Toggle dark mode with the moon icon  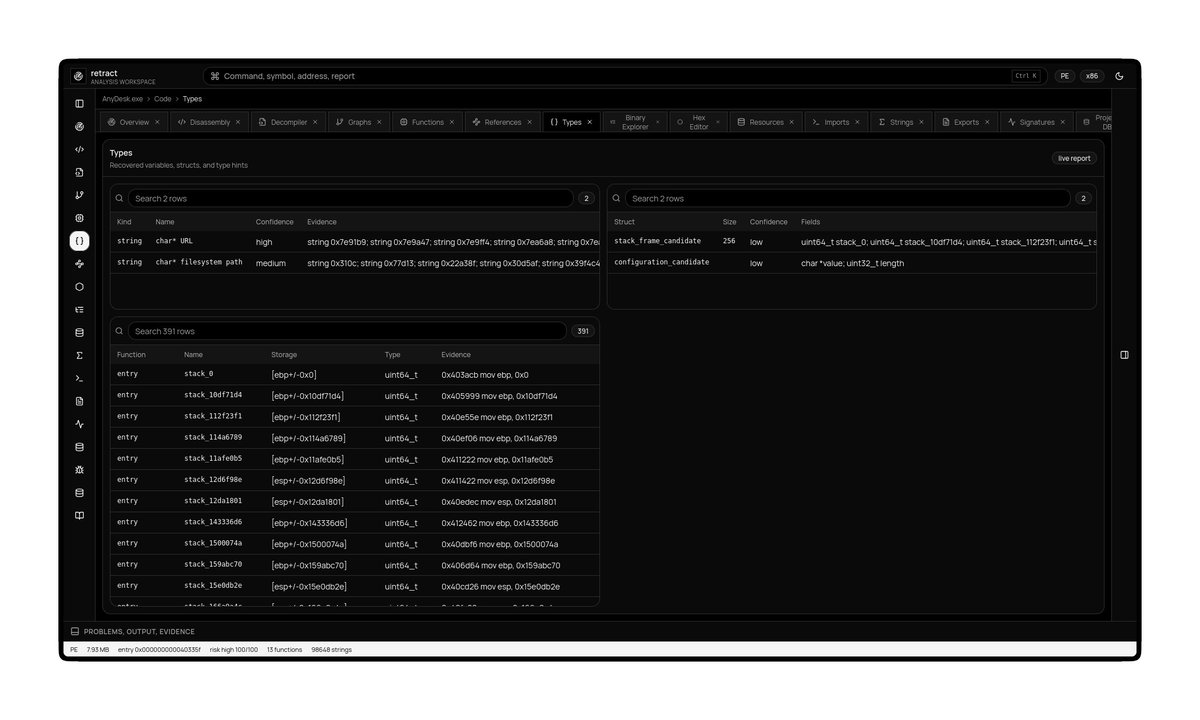click(1119, 76)
